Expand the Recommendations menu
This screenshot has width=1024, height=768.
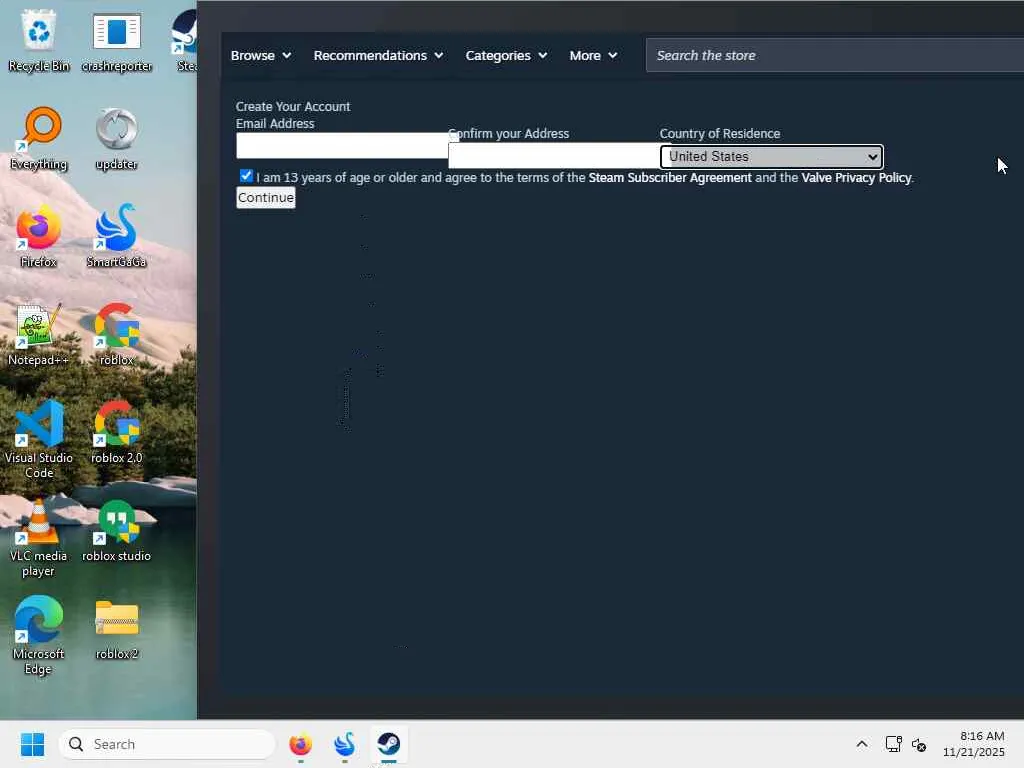(x=378, y=56)
